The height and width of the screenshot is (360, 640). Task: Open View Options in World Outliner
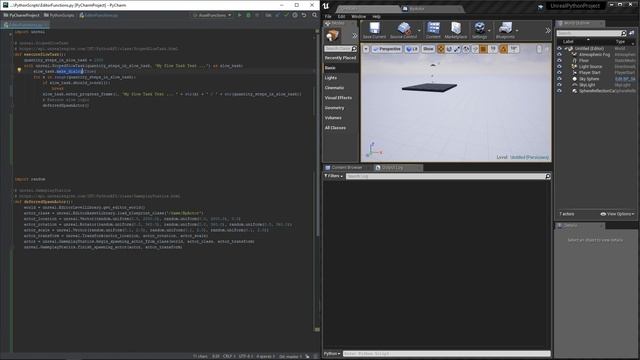[617, 214]
